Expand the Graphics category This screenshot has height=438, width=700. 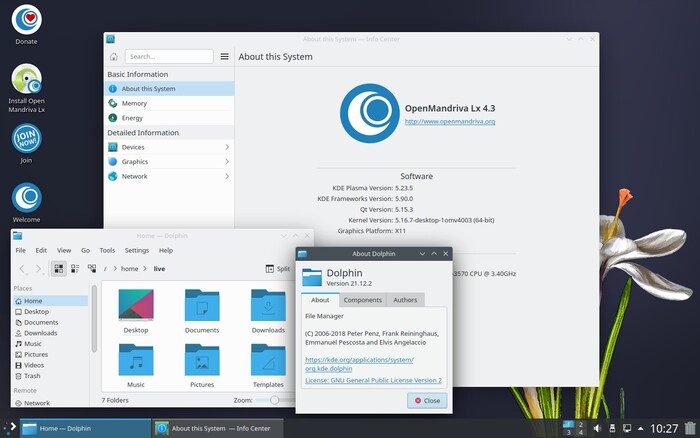click(169, 161)
